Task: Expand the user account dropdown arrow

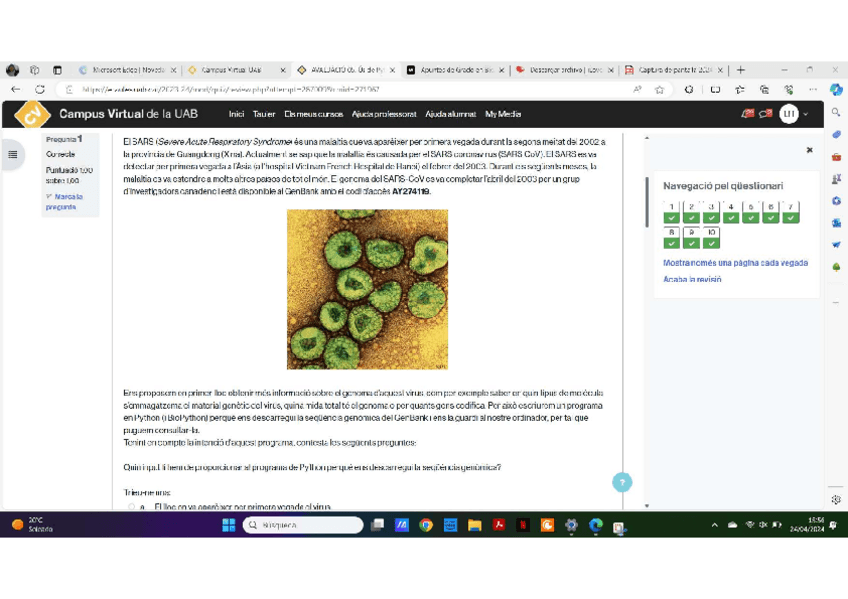Action: 806,114
